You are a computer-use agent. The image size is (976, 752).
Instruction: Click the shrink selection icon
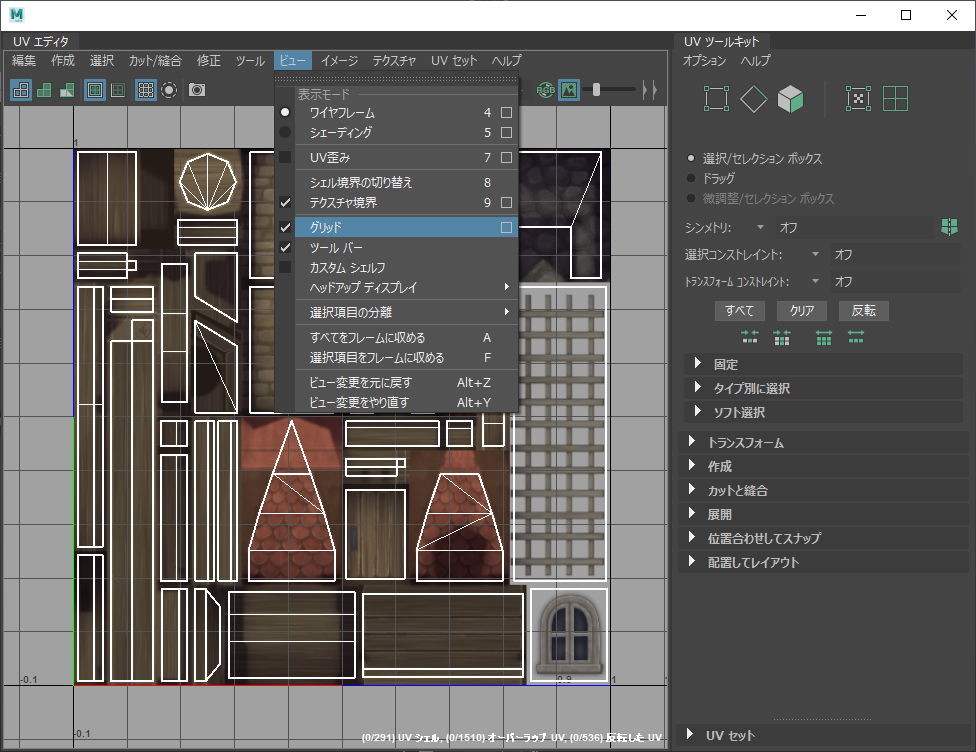749,337
